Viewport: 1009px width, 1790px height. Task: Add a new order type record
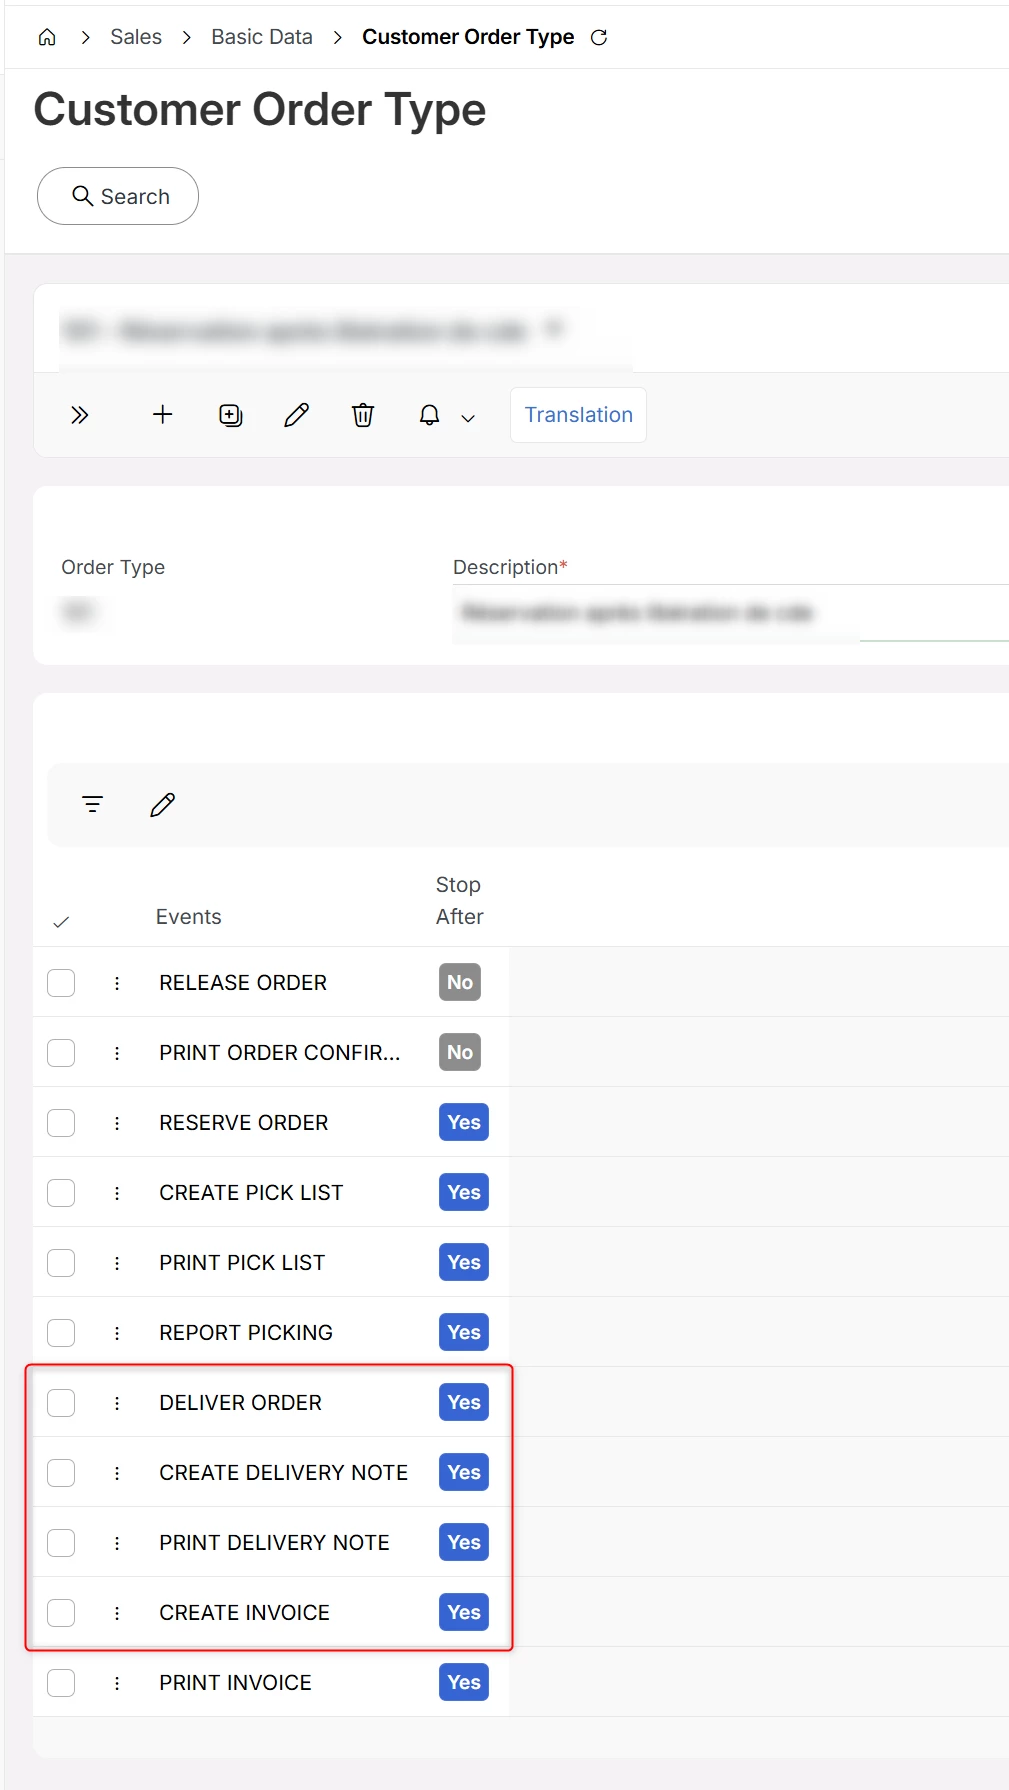point(163,415)
